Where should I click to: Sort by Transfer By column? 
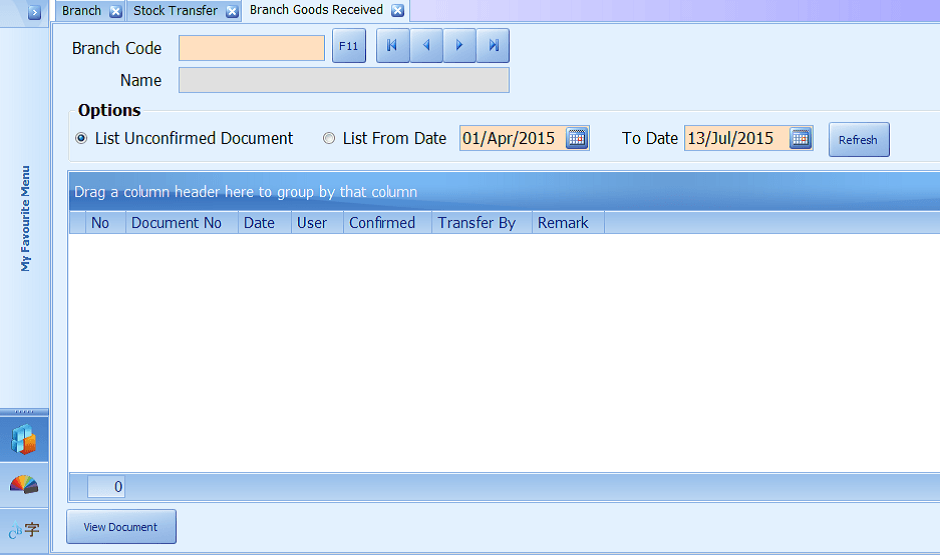(482, 222)
